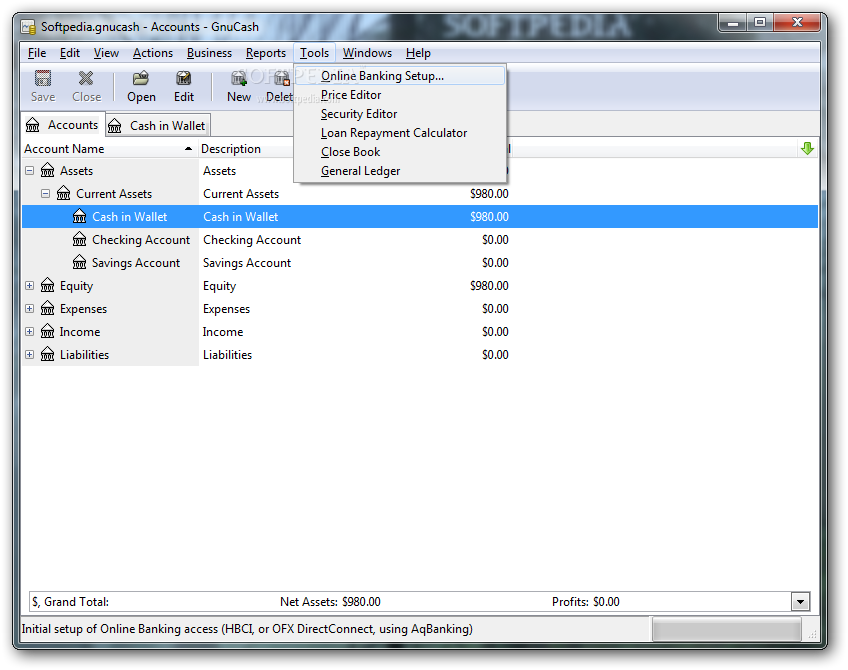Viewport: 848px width, 670px height.
Task: Open the File menu
Action: [x=37, y=53]
